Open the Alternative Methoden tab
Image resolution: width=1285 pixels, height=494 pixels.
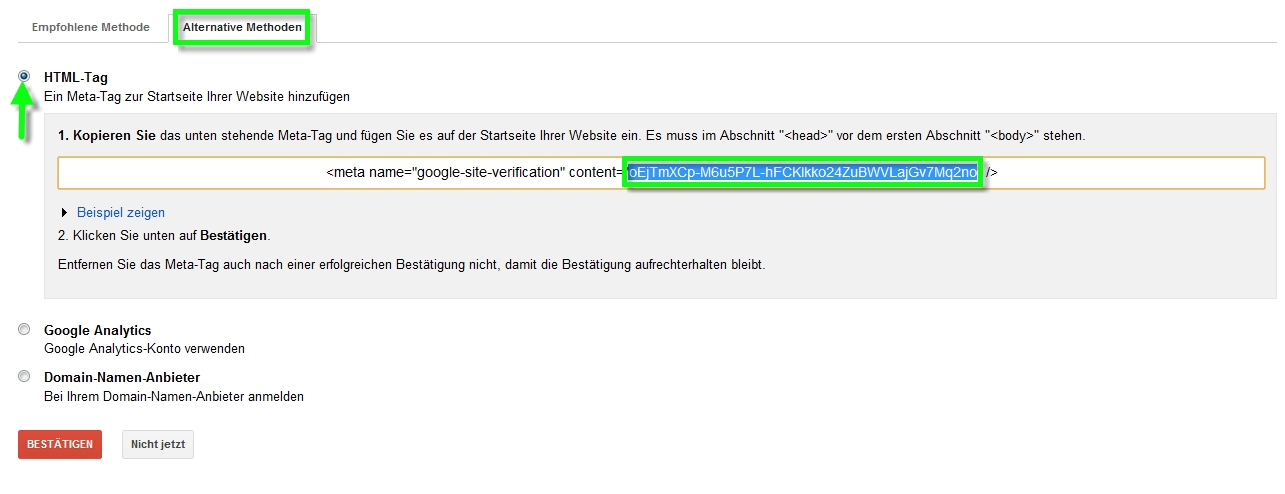coord(242,27)
